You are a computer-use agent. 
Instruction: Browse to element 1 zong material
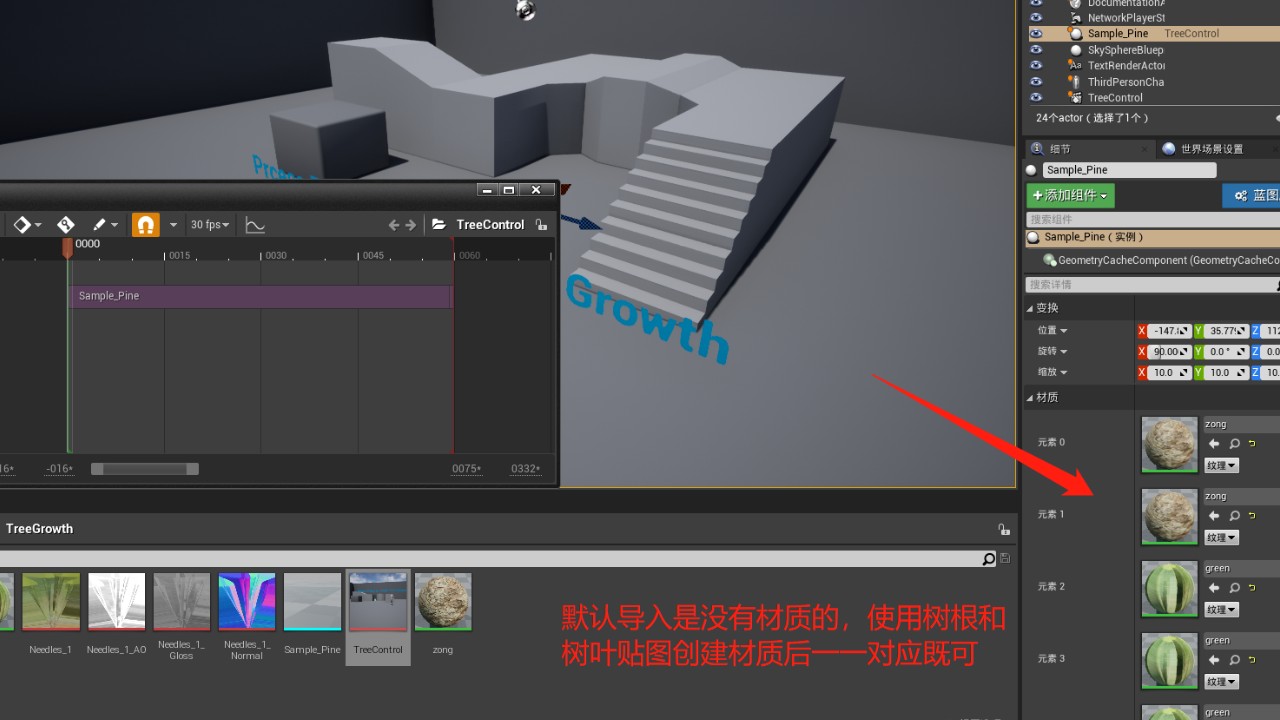[x=1235, y=516]
